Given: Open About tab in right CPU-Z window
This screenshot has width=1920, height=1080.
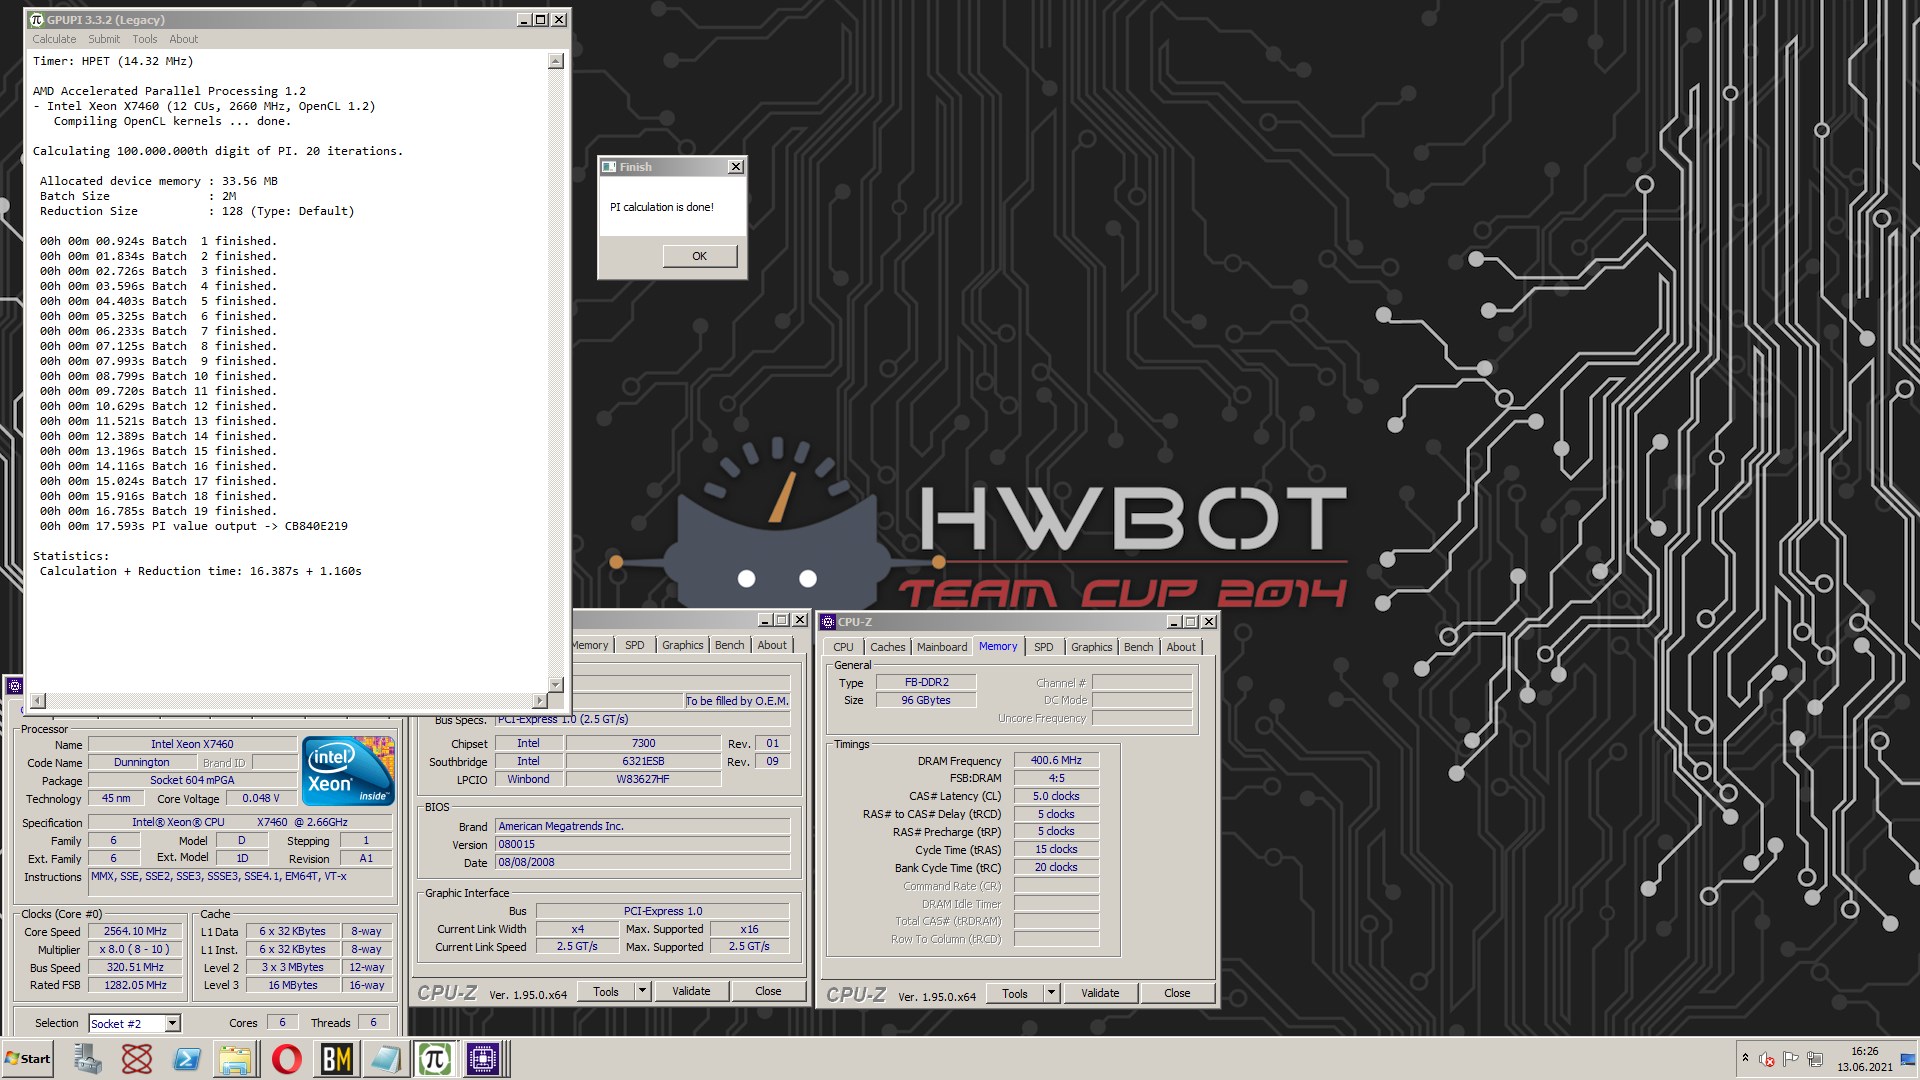Looking at the screenshot, I should click(x=1181, y=647).
